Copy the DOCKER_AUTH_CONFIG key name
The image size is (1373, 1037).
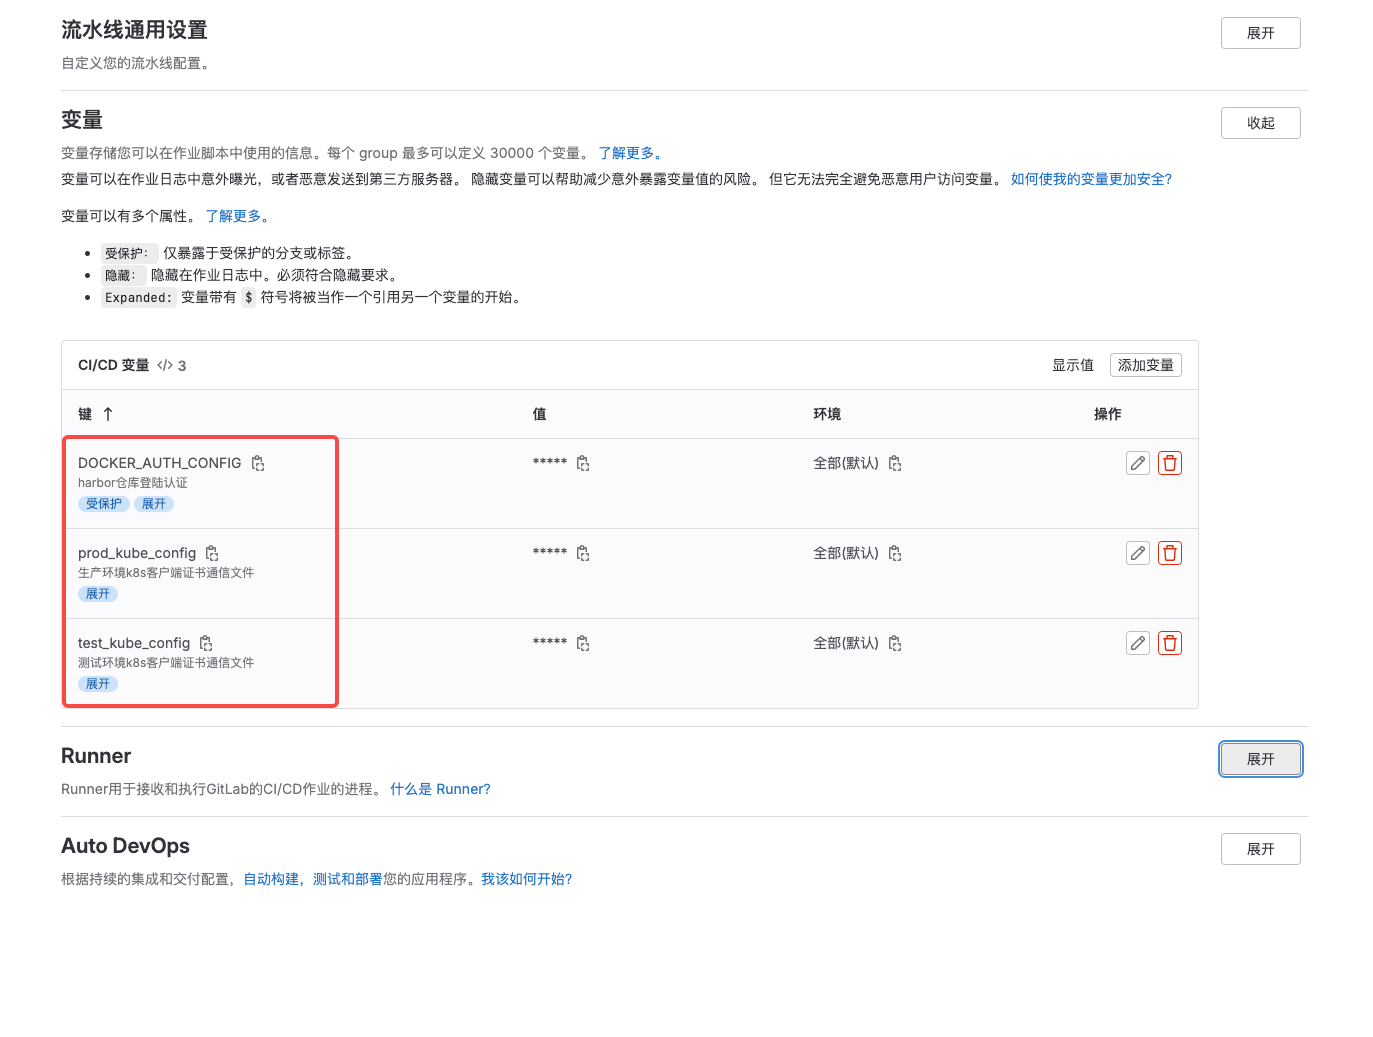[258, 463]
